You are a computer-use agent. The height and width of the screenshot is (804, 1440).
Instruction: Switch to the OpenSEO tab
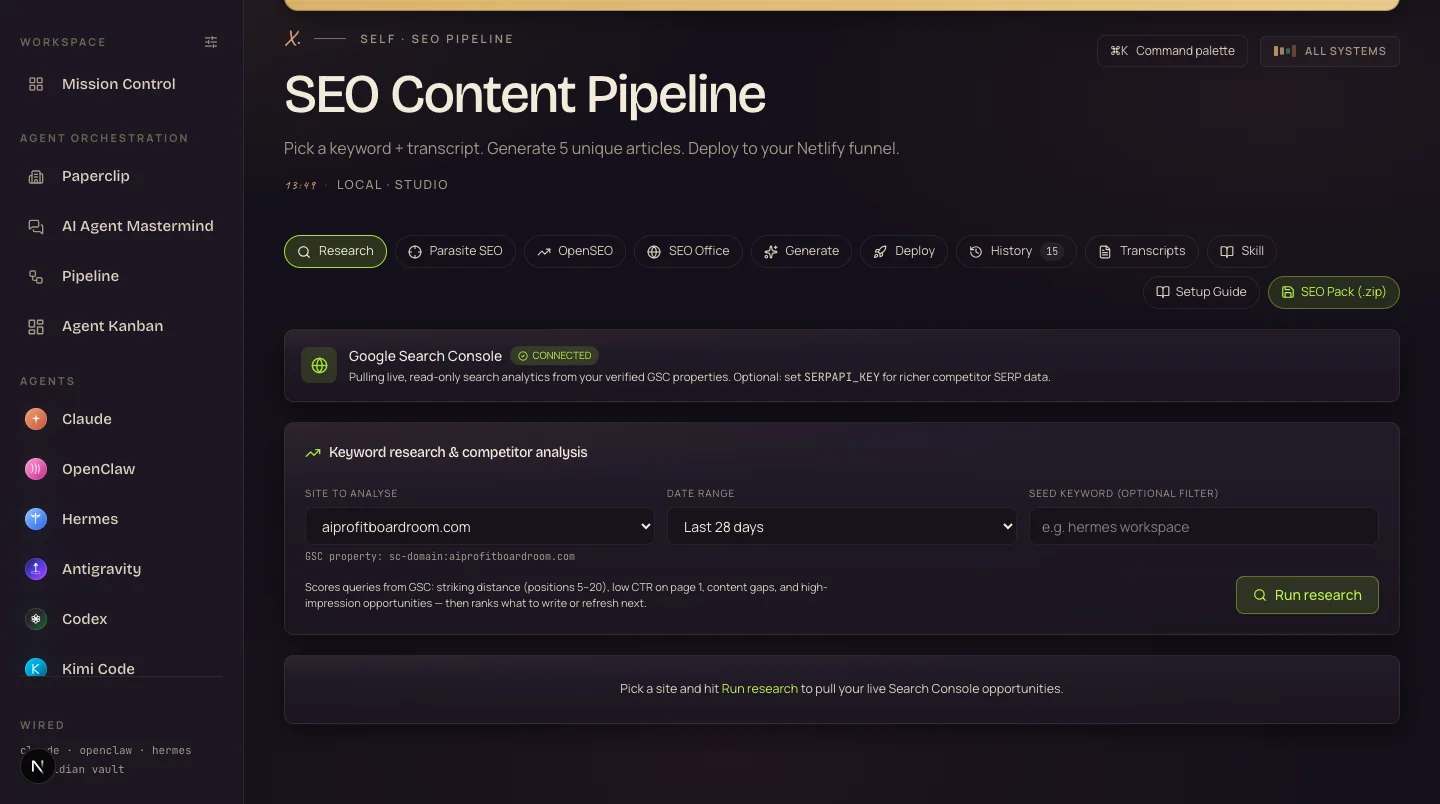pyautogui.click(x=575, y=251)
